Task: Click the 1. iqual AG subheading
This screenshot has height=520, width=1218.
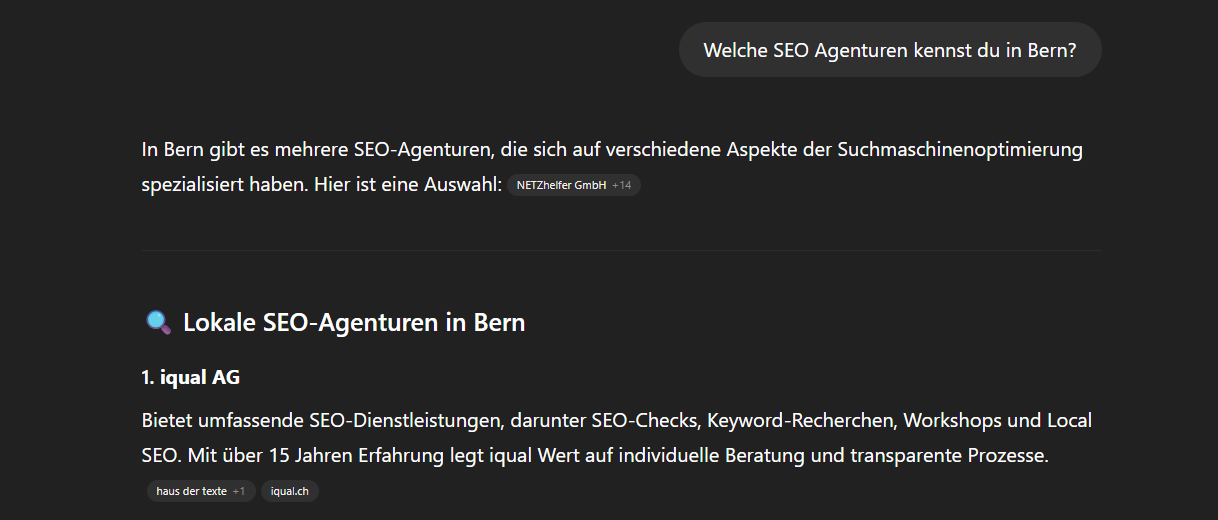Action: (x=190, y=377)
